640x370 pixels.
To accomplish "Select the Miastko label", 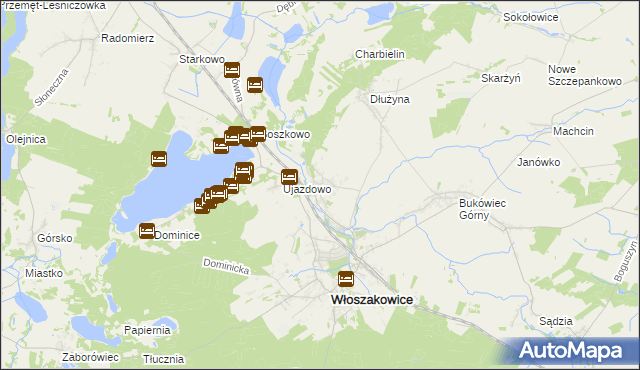I will tap(44, 273).
